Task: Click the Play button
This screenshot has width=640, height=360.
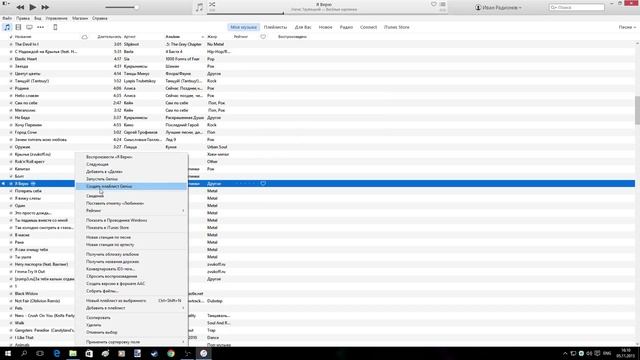Action: [33, 7]
